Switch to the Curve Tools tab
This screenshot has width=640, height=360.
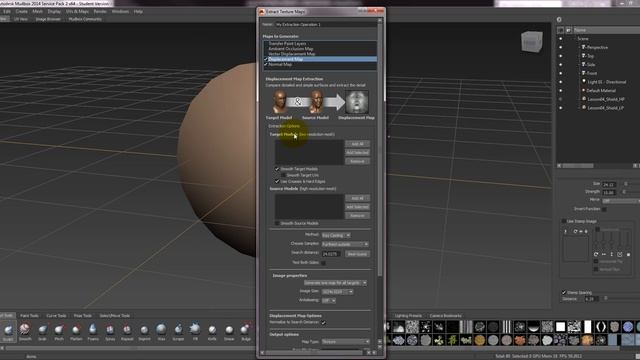coord(56,316)
